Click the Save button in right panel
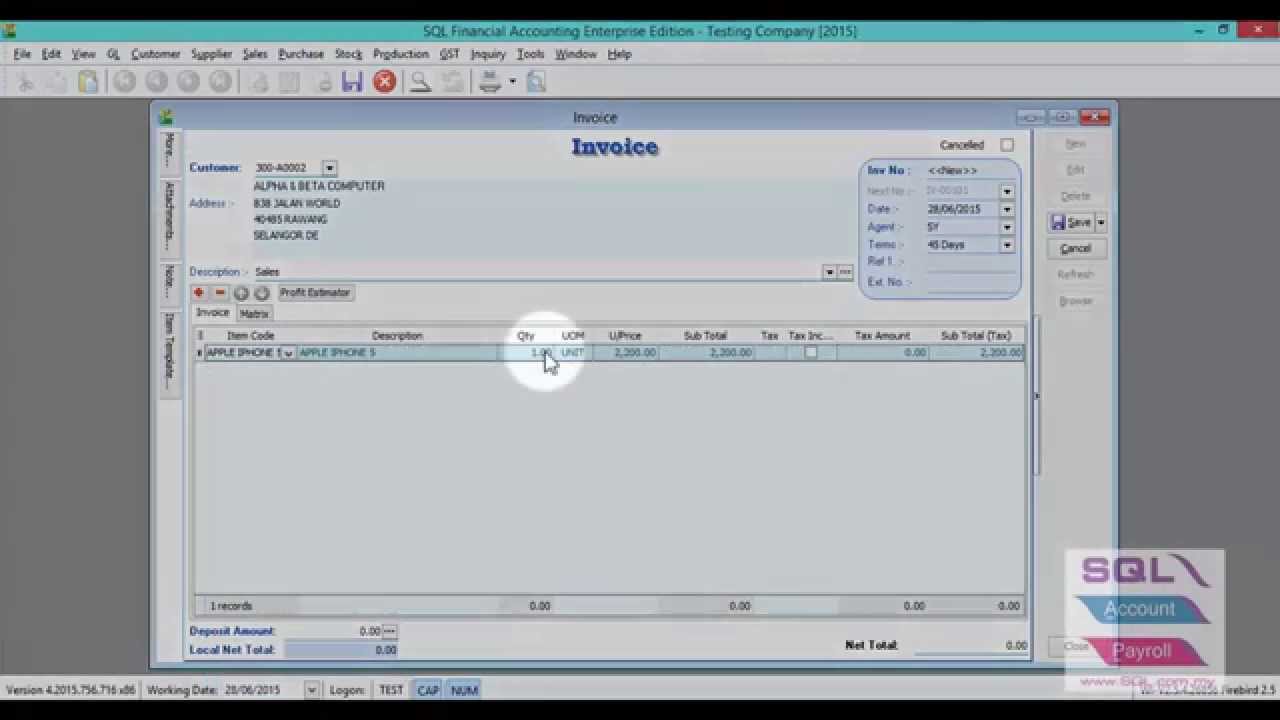Image resolution: width=1280 pixels, height=720 pixels. coord(1072,222)
